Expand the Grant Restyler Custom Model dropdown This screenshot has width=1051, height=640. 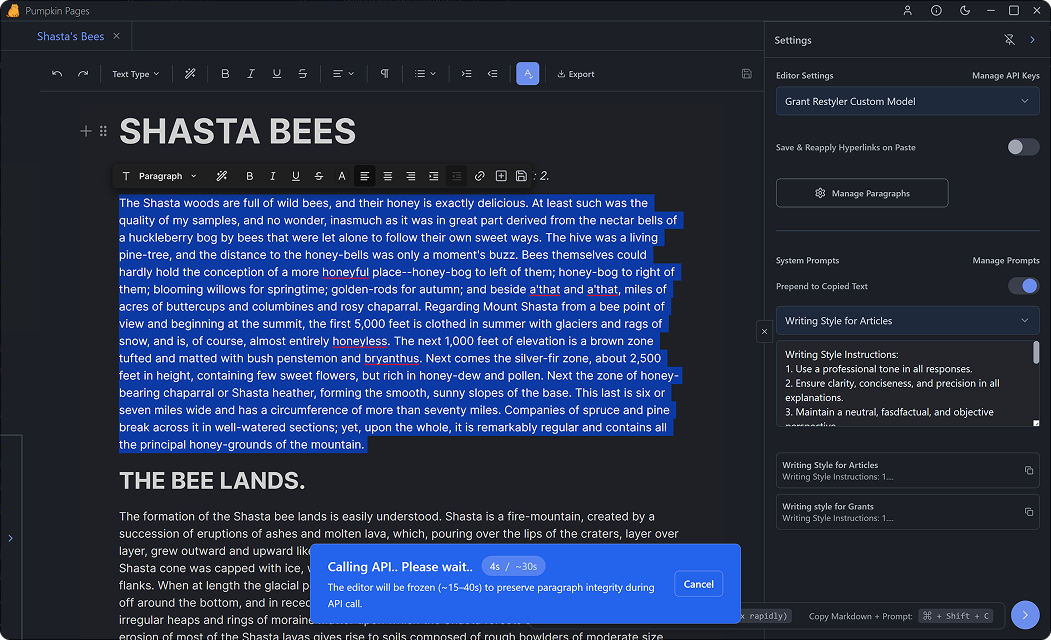[x=907, y=101]
